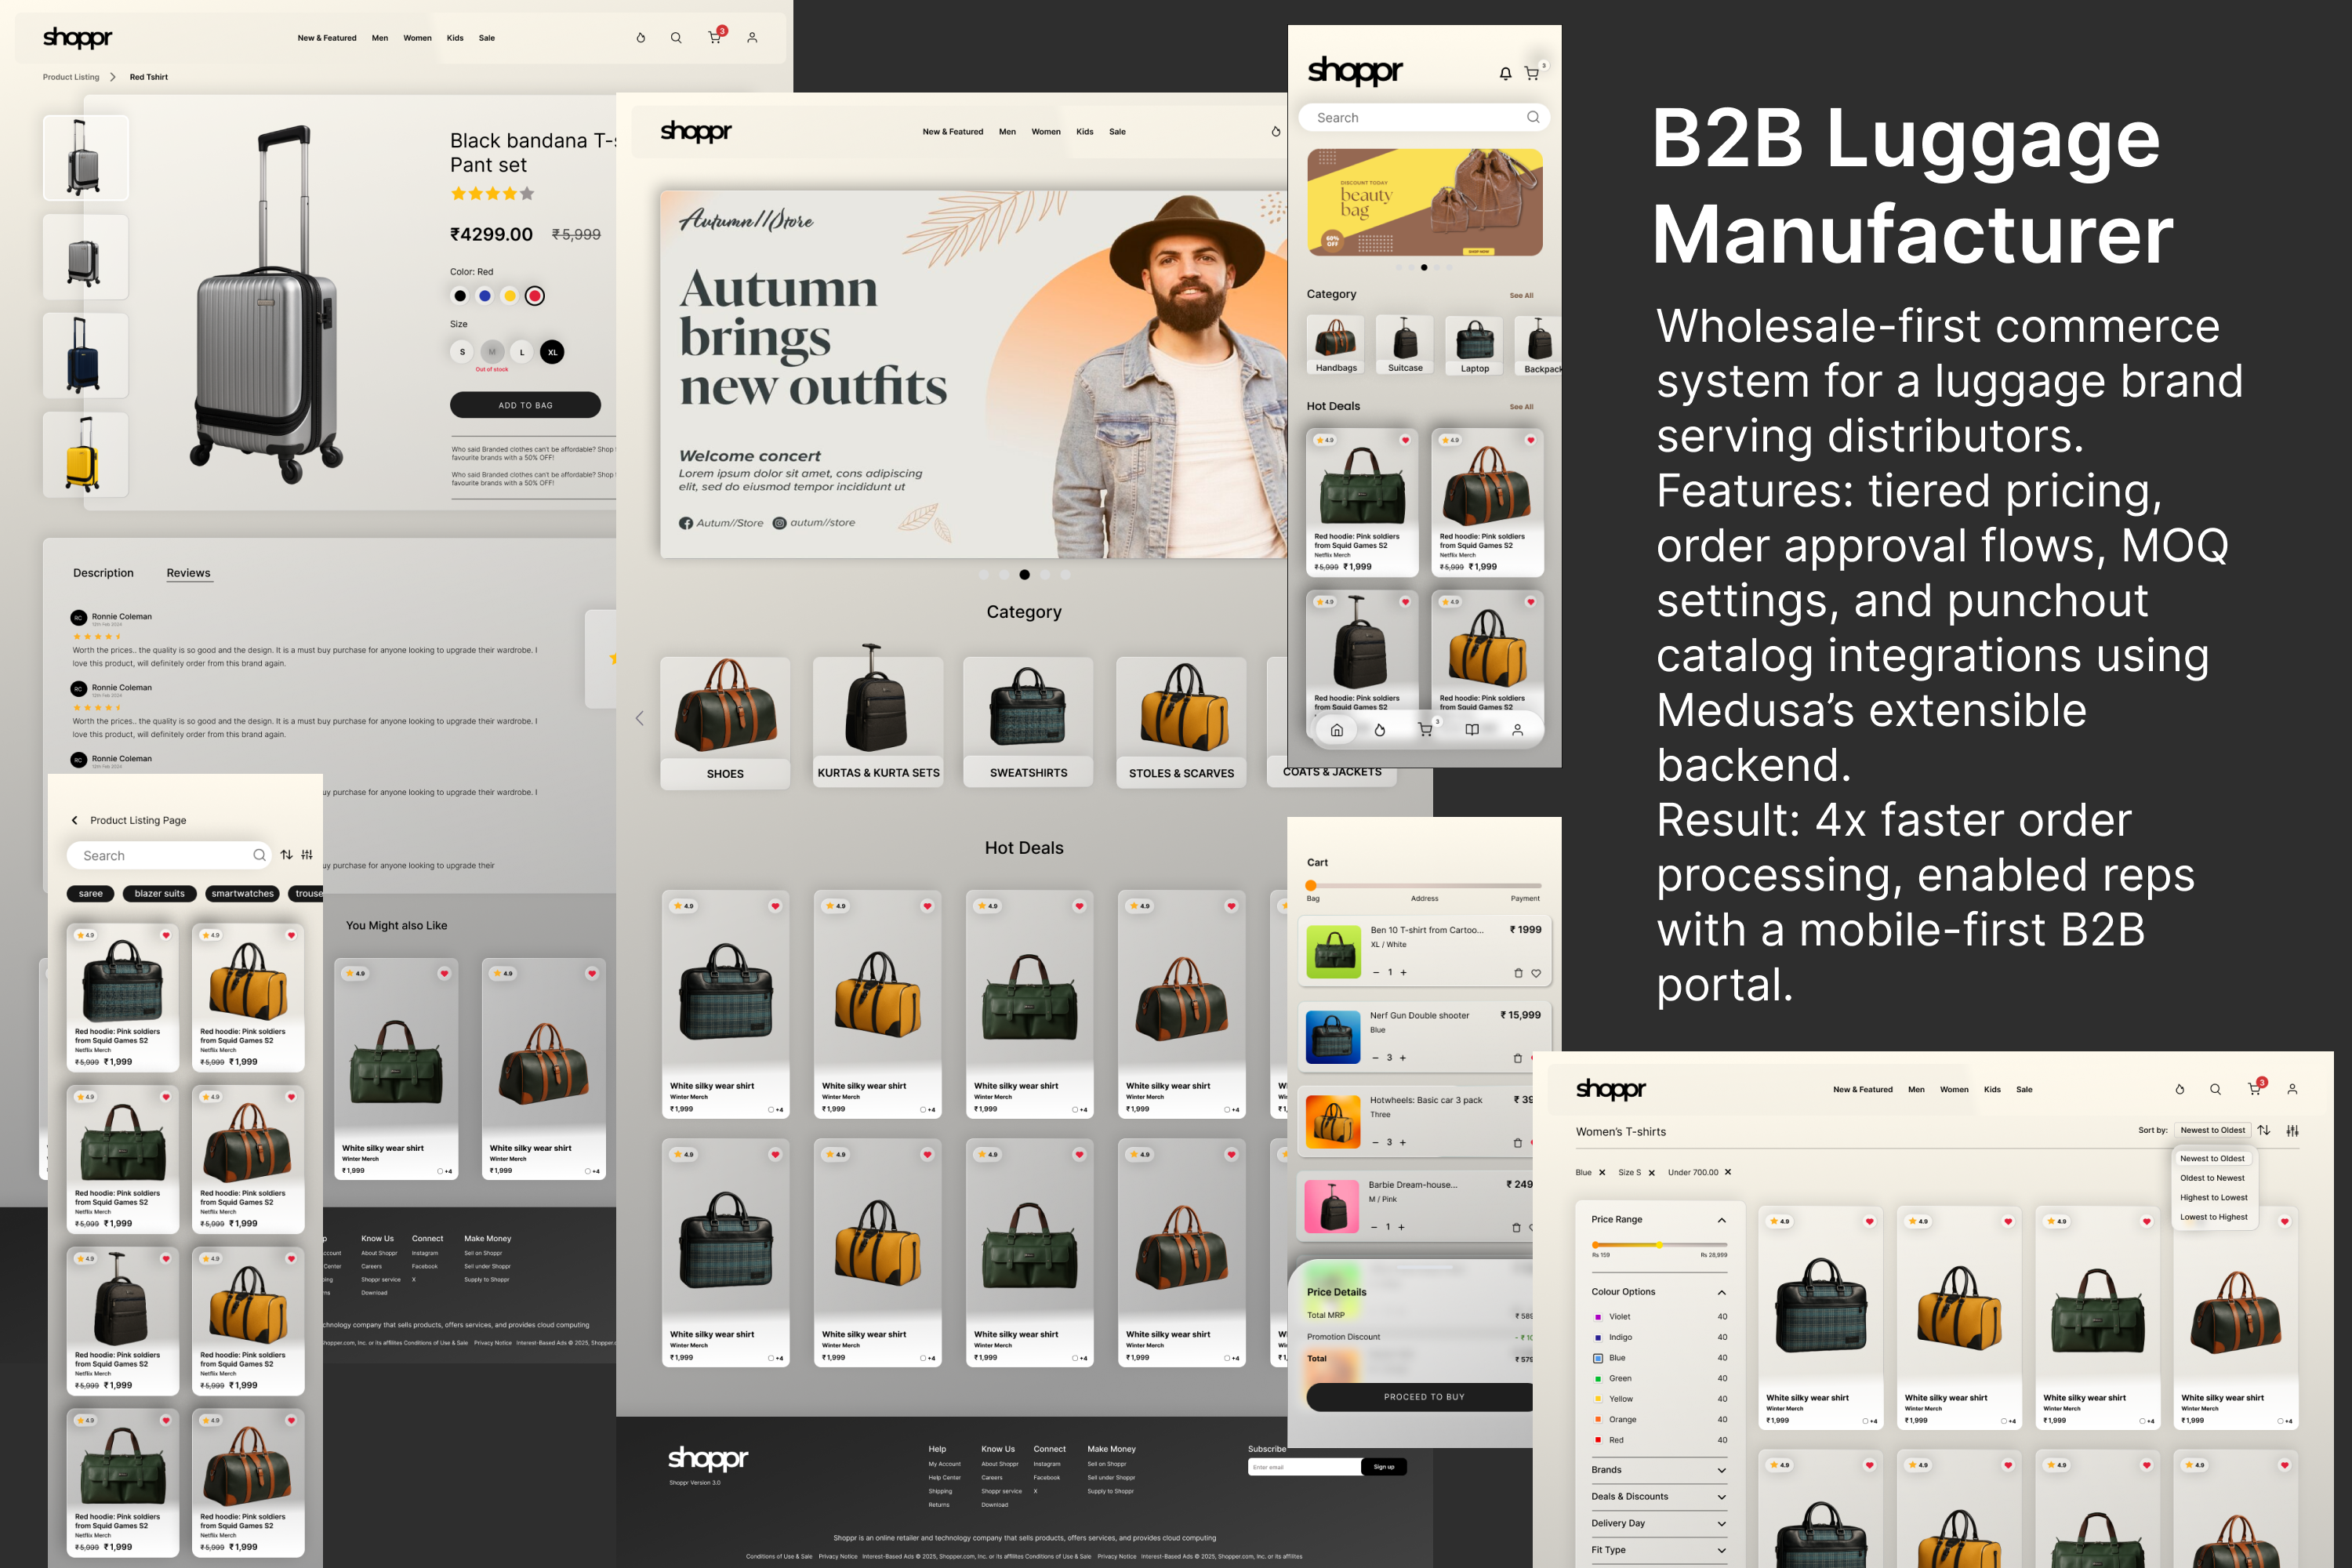Switch to the Reviews tab
This screenshot has width=2352, height=1568.
point(188,573)
